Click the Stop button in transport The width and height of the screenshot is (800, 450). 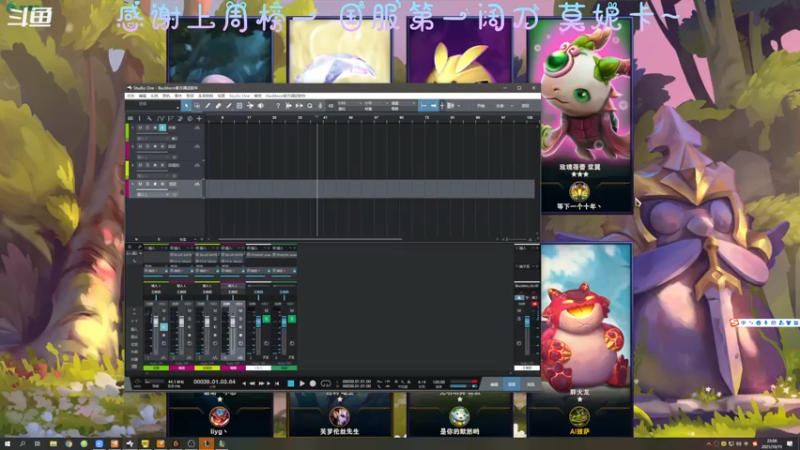[291, 383]
